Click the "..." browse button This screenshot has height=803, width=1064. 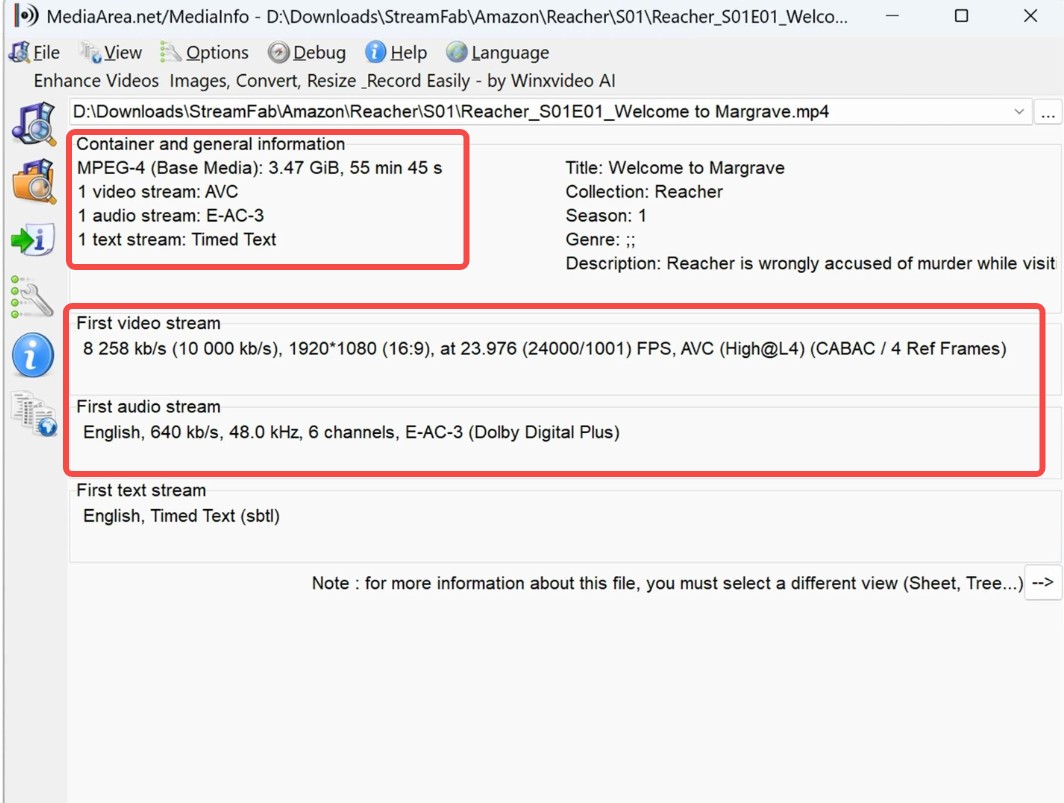click(1048, 112)
